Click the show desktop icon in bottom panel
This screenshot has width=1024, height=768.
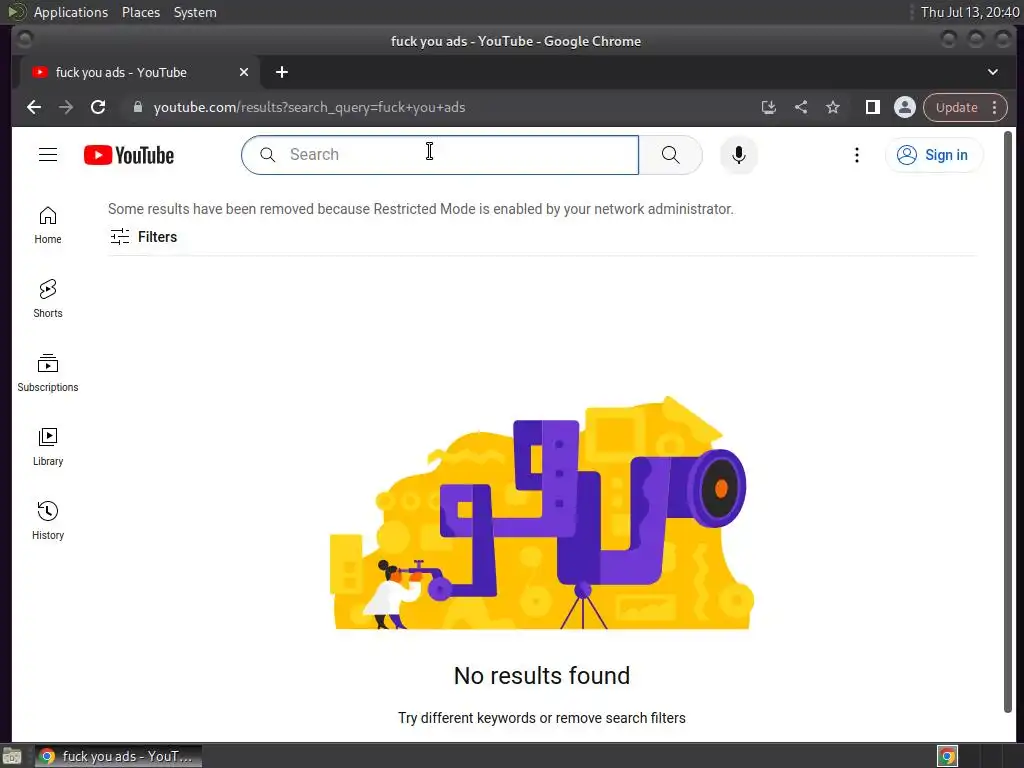12,756
